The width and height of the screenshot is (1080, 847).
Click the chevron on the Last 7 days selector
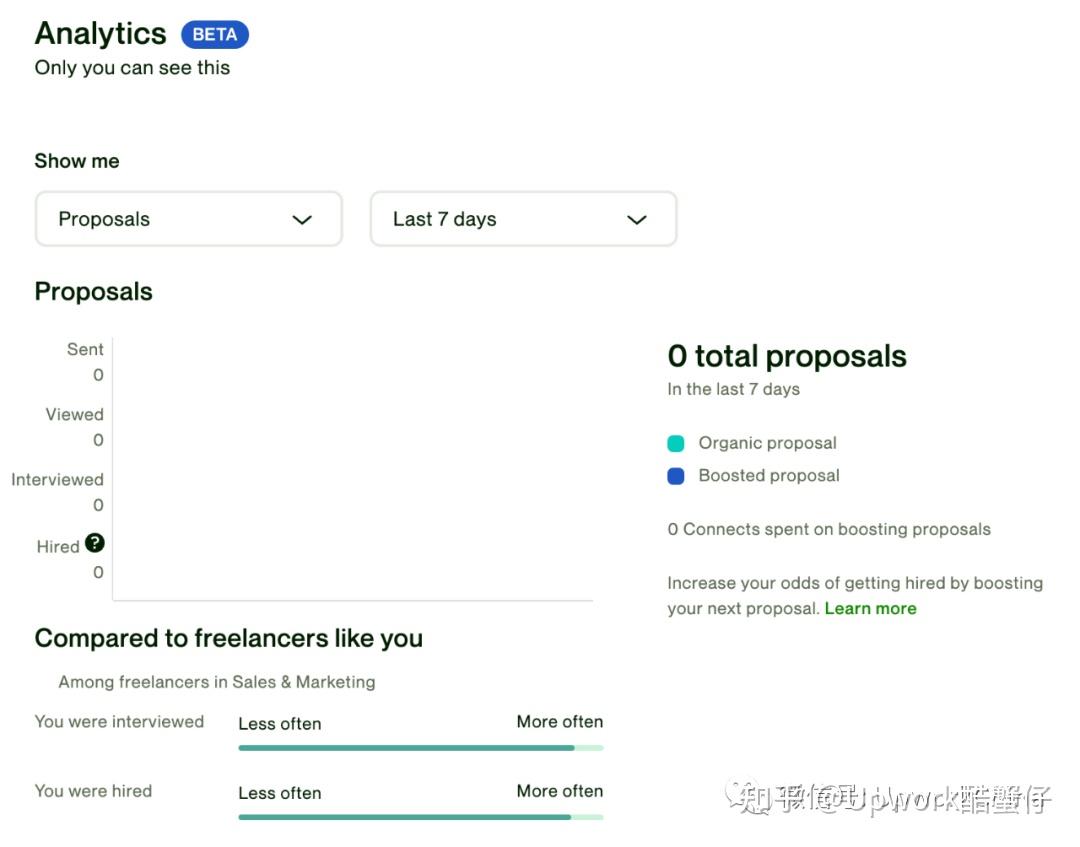click(637, 219)
